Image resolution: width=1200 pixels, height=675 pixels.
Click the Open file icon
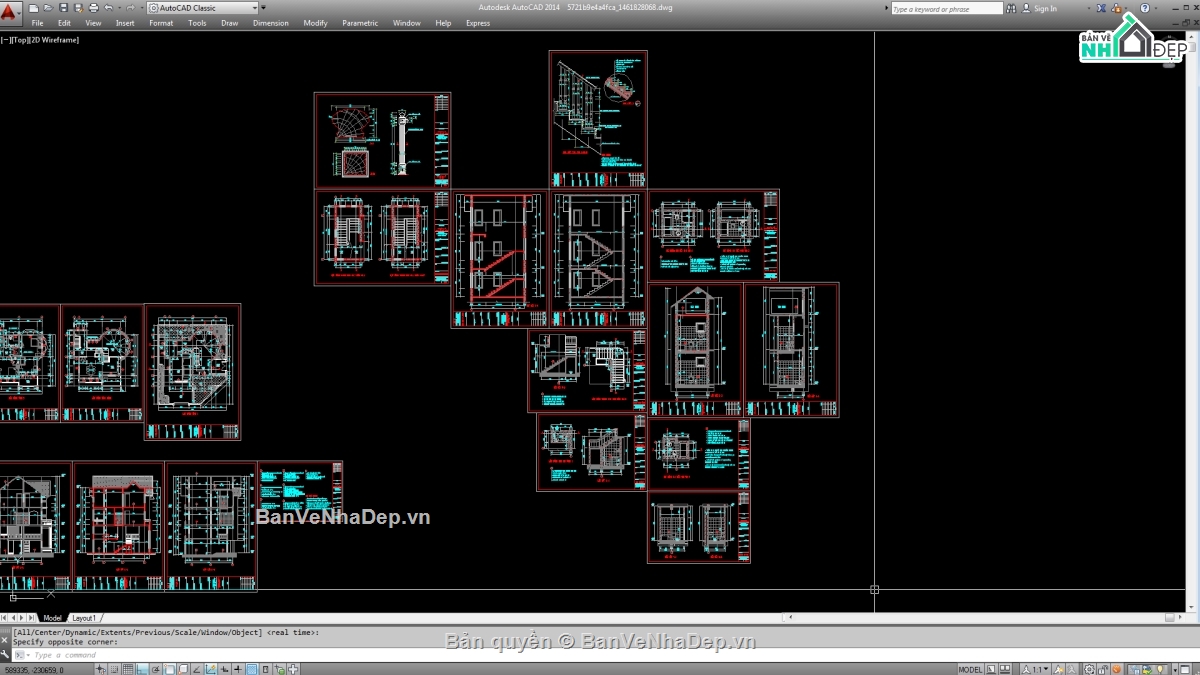pyautogui.click(x=49, y=7)
